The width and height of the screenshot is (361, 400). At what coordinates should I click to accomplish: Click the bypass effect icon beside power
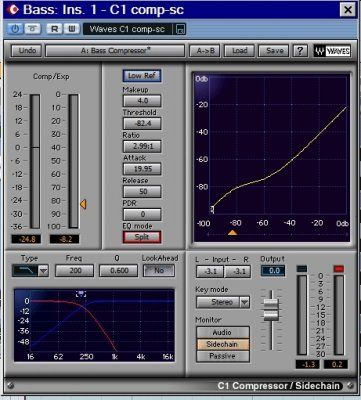32,29
